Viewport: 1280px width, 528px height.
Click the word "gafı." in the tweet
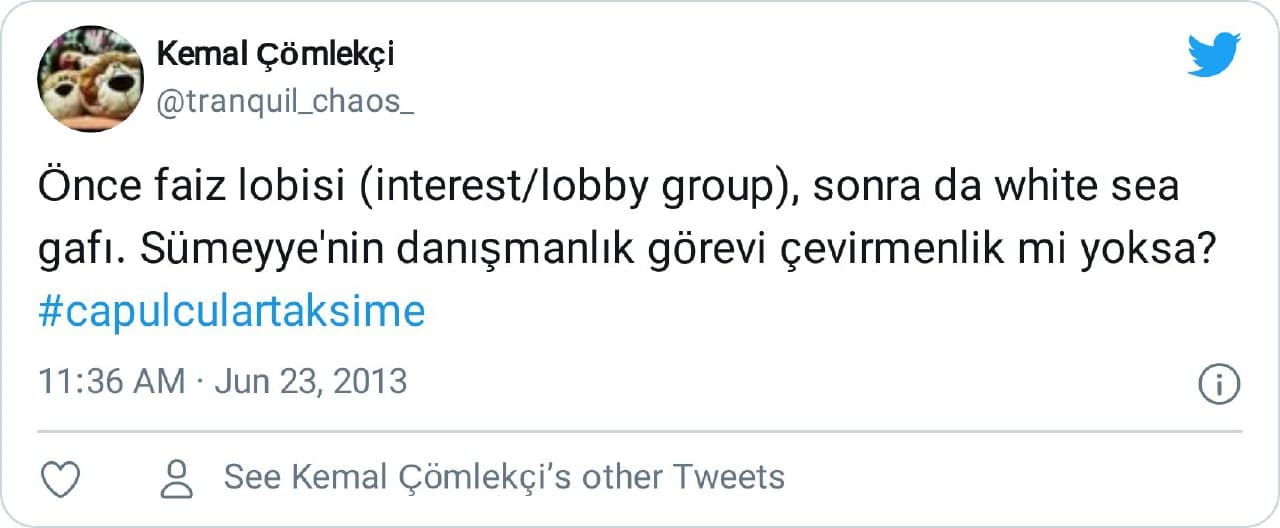click(x=82, y=250)
